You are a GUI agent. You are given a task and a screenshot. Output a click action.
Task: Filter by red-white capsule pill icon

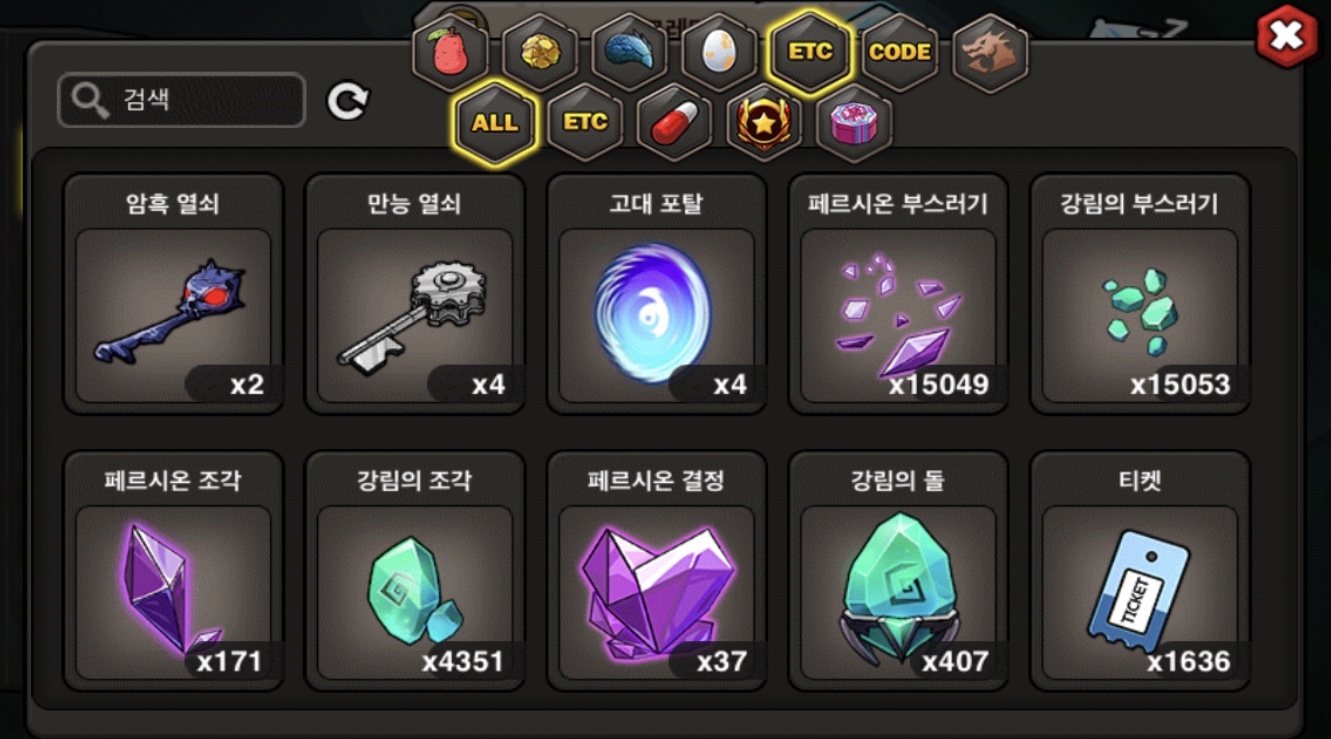coord(675,123)
